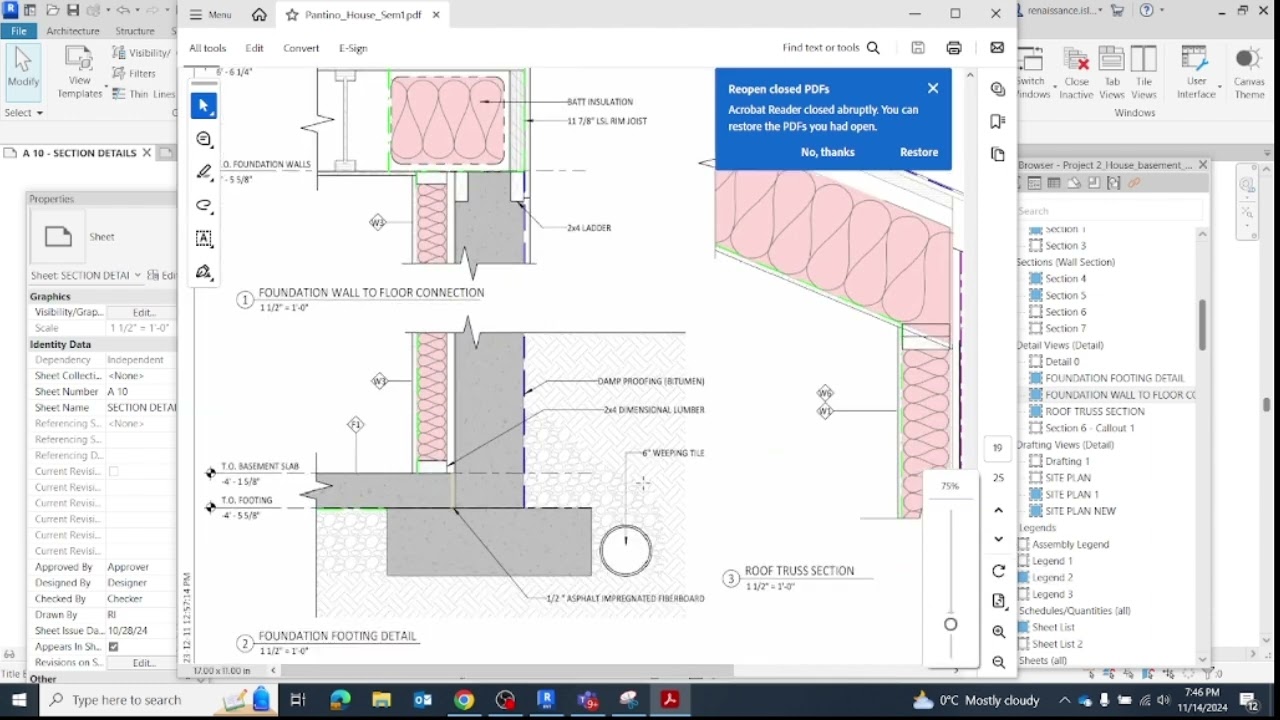This screenshot has width=1280, height=720.
Task: Dismiss the Reopen closed PDFs notification
Action: tap(933, 88)
